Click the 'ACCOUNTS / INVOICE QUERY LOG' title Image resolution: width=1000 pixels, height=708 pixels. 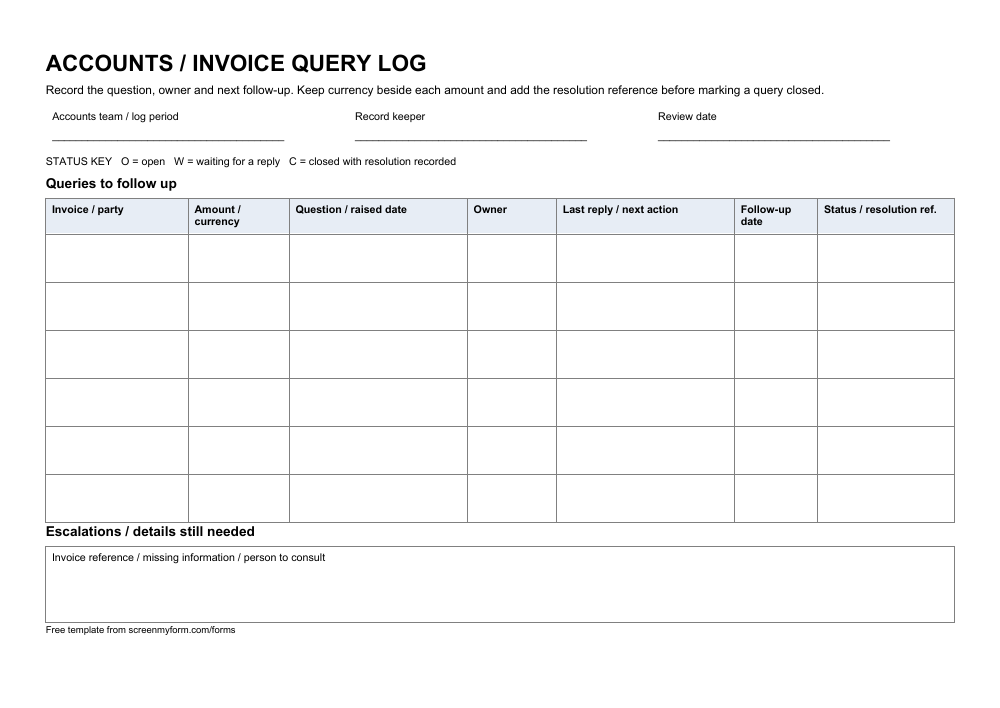[236, 63]
